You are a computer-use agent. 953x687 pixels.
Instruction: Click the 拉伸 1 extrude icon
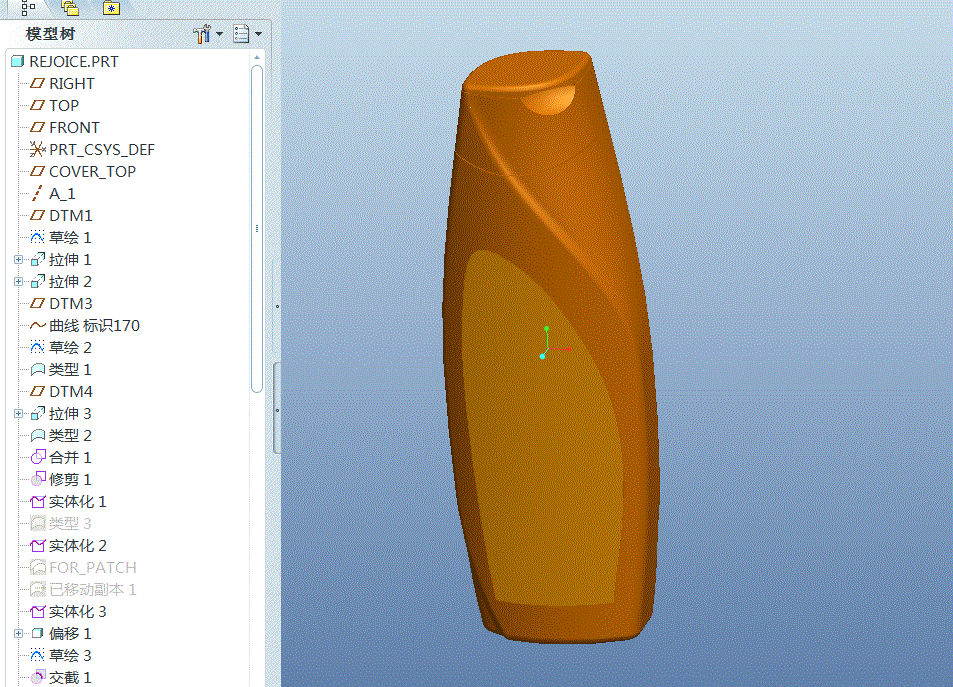[38, 260]
